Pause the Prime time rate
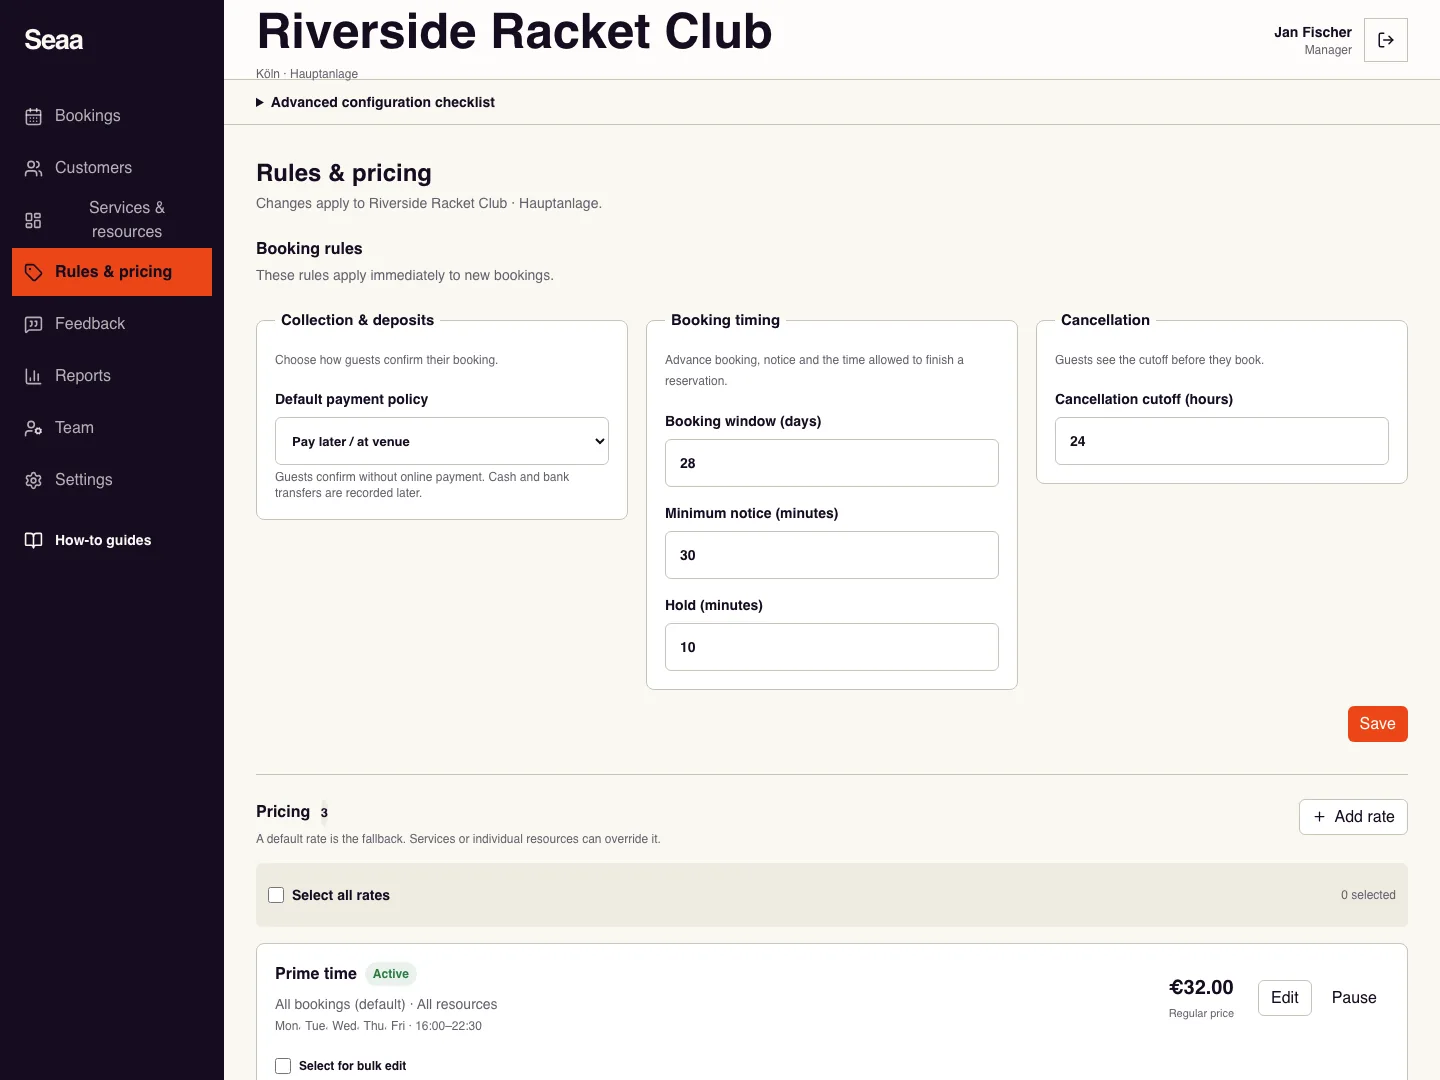This screenshot has width=1440, height=1080. click(x=1354, y=998)
